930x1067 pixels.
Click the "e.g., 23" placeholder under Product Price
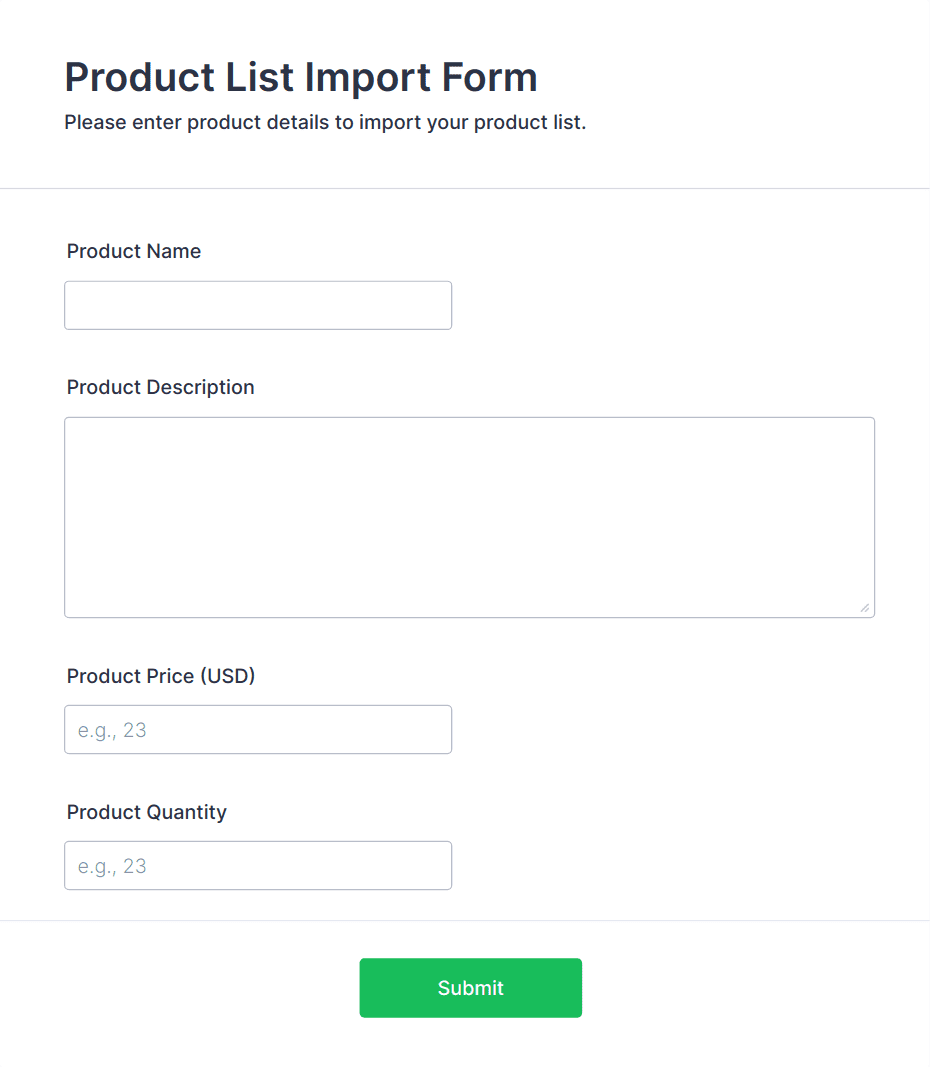(112, 730)
